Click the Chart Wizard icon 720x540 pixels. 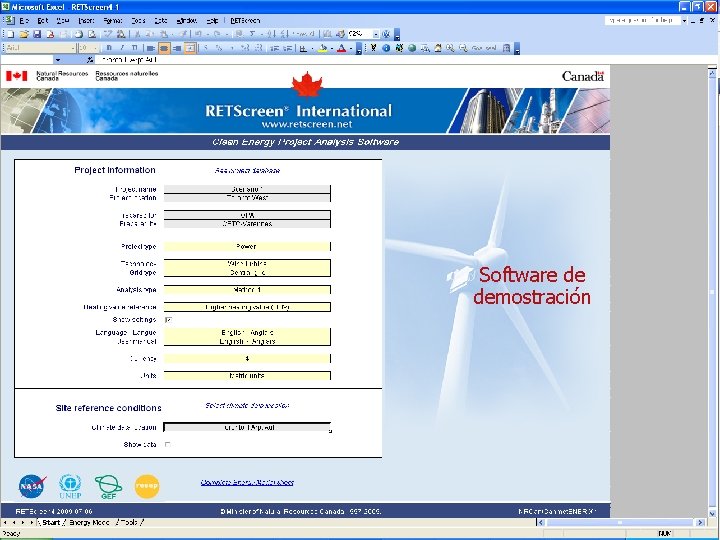[327, 34]
